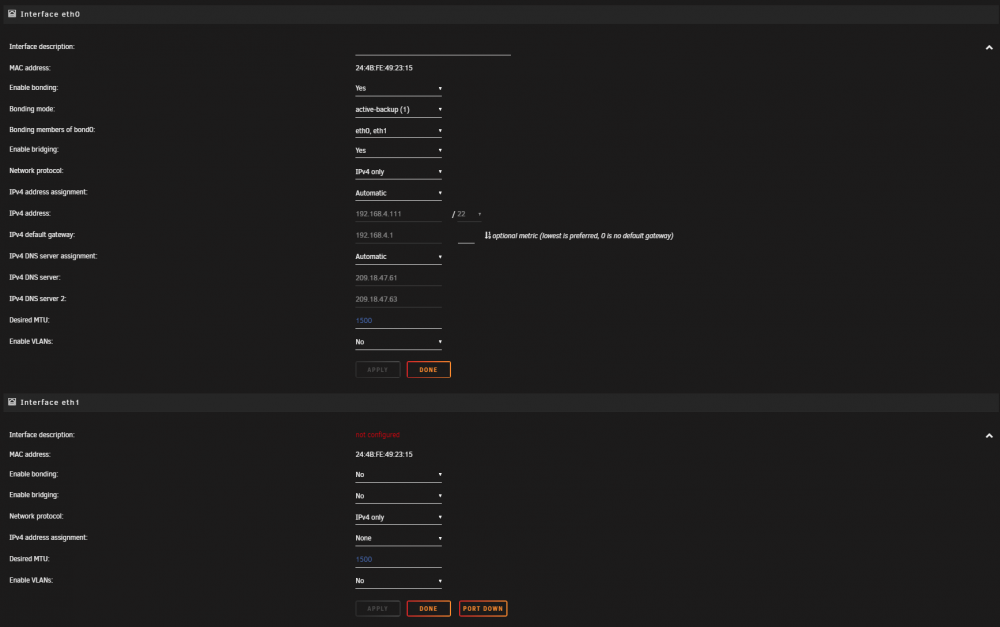This screenshot has width=1000, height=627.
Task: Open eth1 Enable VLANs dropdown
Action: click(x=399, y=581)
